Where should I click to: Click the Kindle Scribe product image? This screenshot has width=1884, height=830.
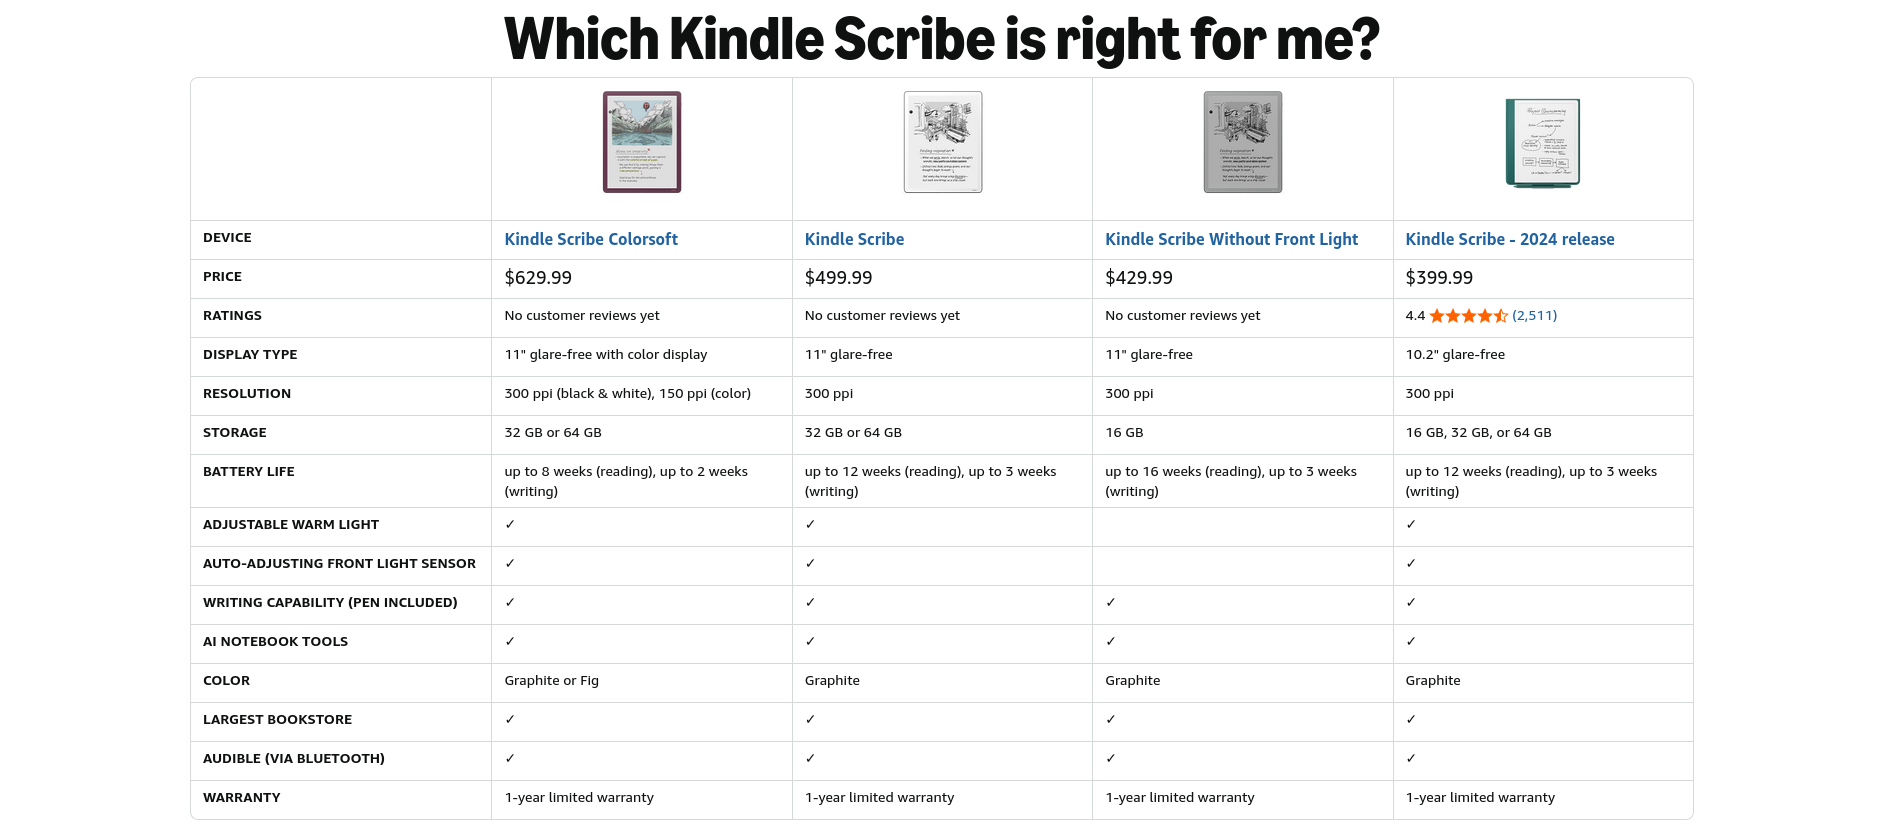(942, 142)
